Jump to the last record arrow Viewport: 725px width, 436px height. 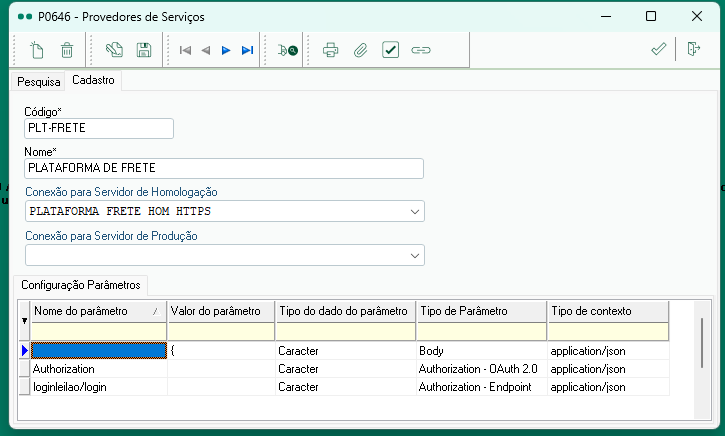click(x=247, y=49)
